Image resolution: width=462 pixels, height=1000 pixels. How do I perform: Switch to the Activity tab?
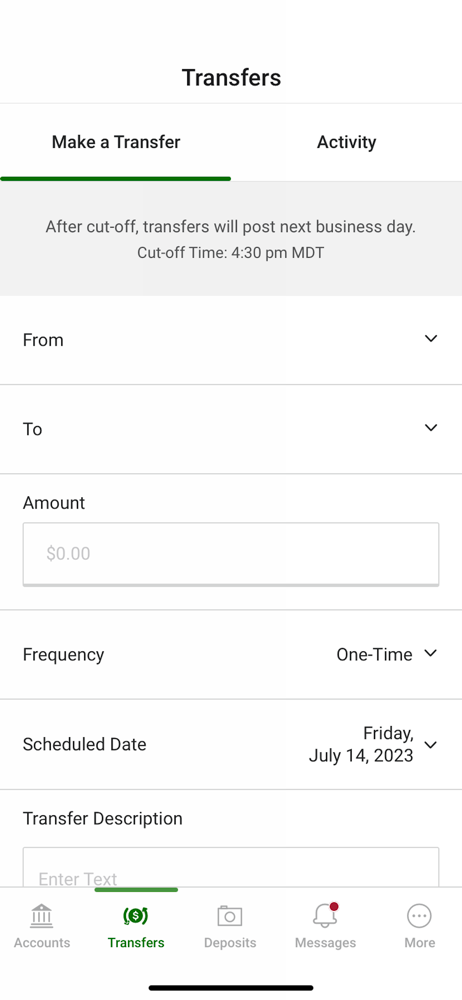(346, 142)
